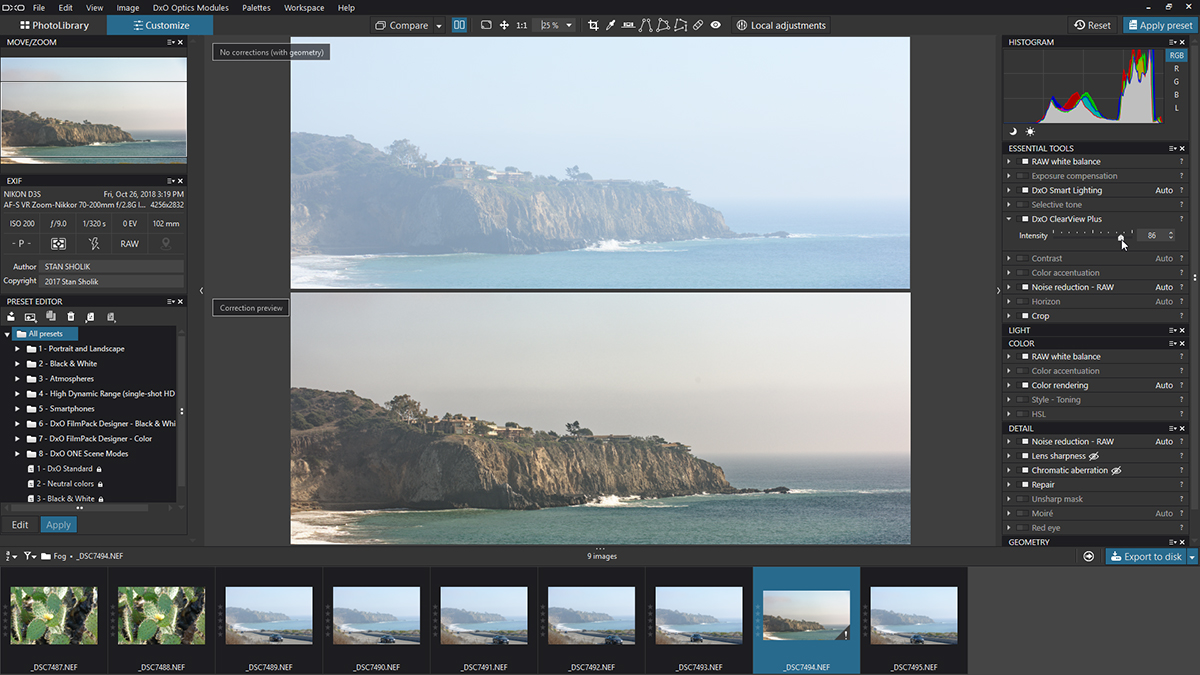Select the rectangle perspective tool
The width and height of the screenshot is (1200, 675).
(663, 25)
